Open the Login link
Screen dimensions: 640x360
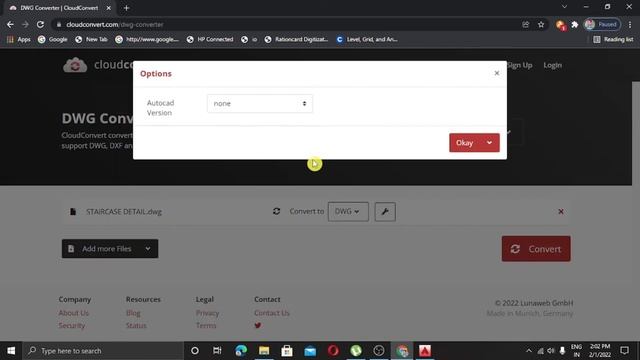pyautogui.click(x=552, y=65)
